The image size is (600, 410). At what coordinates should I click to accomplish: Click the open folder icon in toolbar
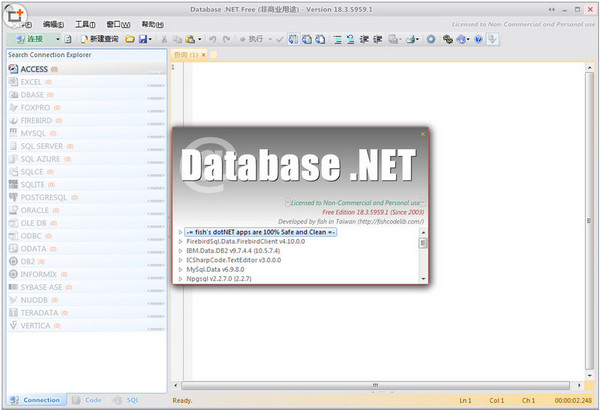click(x=129, y=39)
